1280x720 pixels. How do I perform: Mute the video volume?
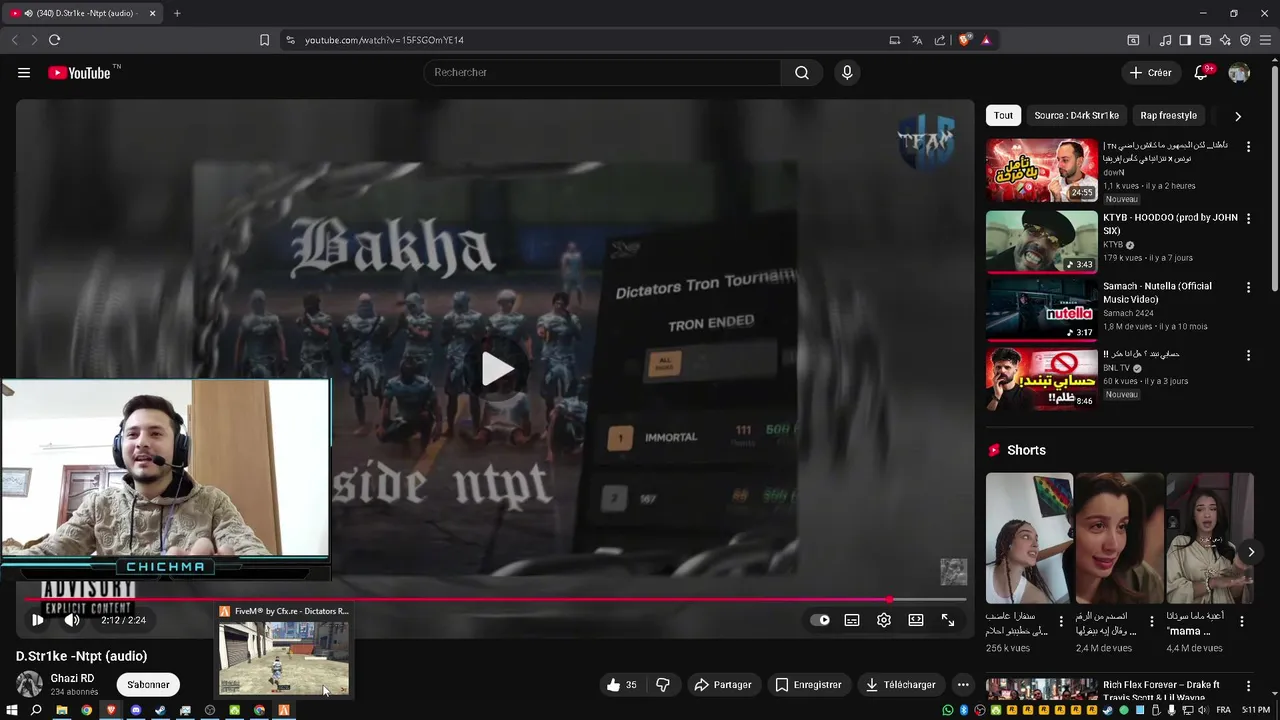coord(72,620)
